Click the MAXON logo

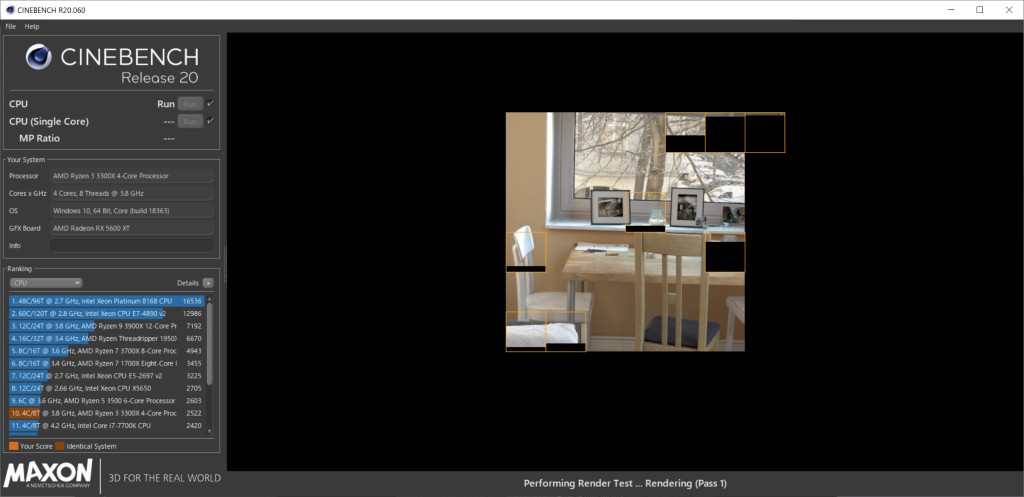pos(48,474)
